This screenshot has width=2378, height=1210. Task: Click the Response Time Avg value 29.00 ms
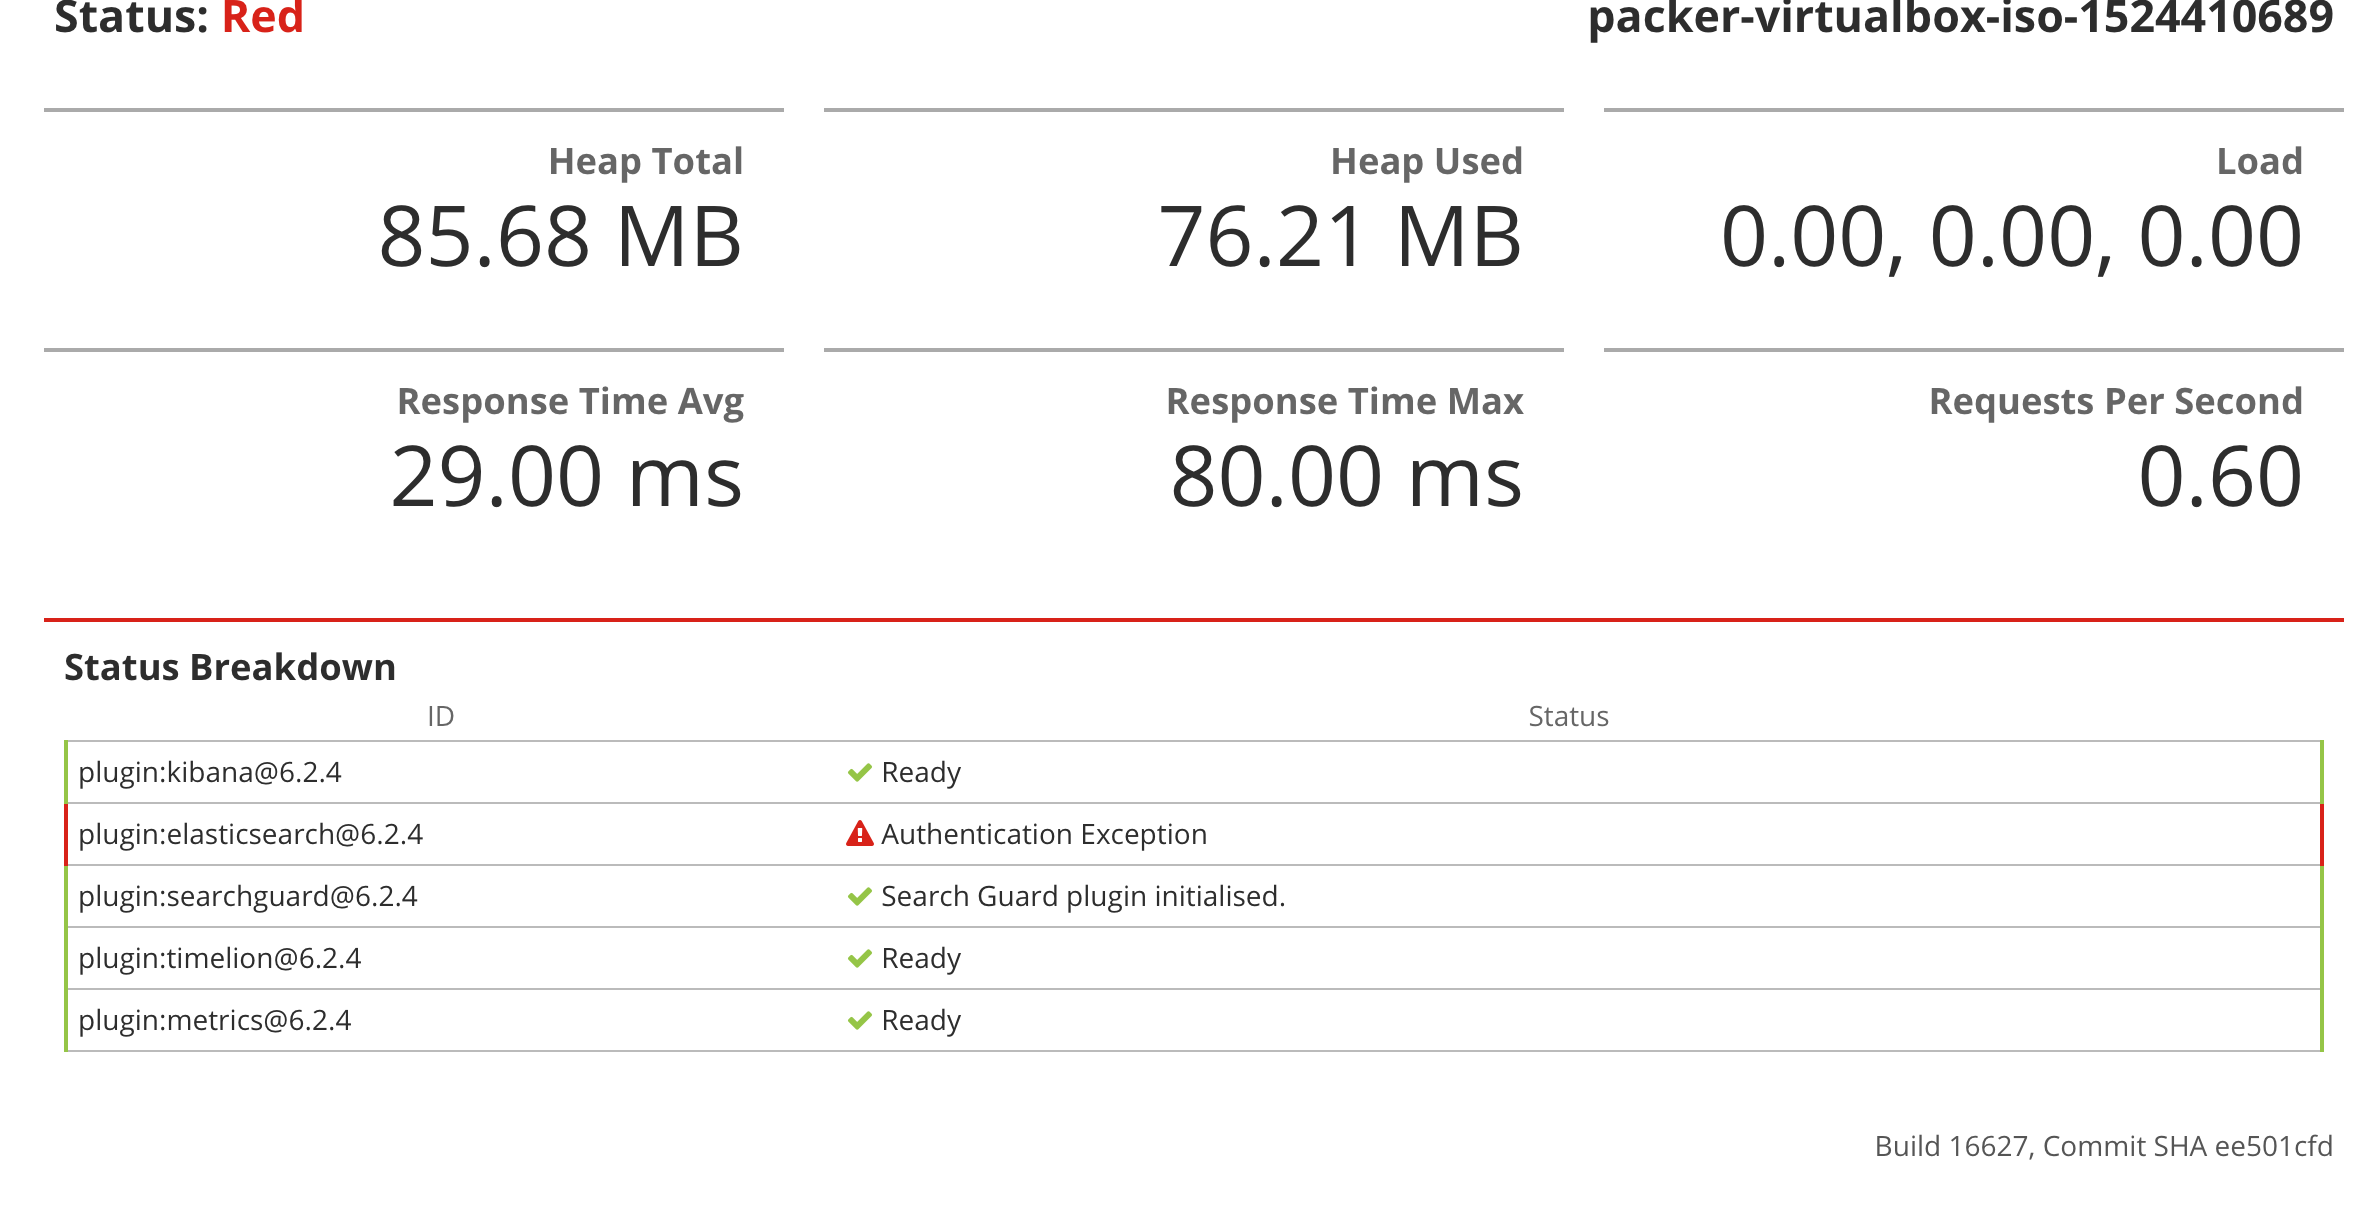(567, 478)
